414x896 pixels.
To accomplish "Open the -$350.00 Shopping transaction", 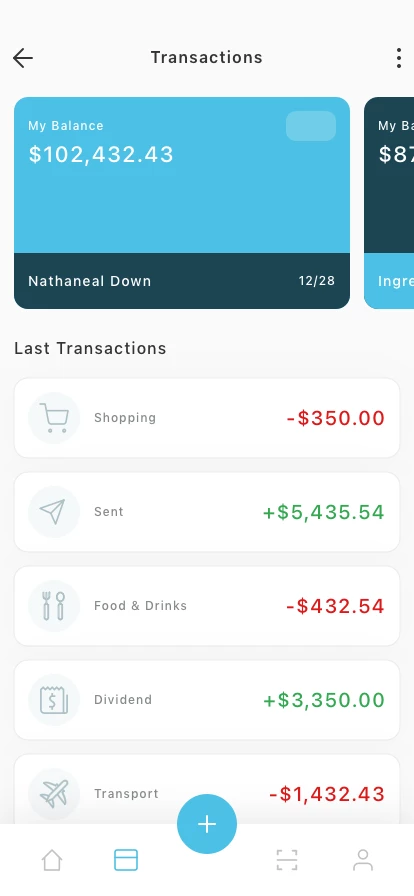I will [x=207, y=418].
